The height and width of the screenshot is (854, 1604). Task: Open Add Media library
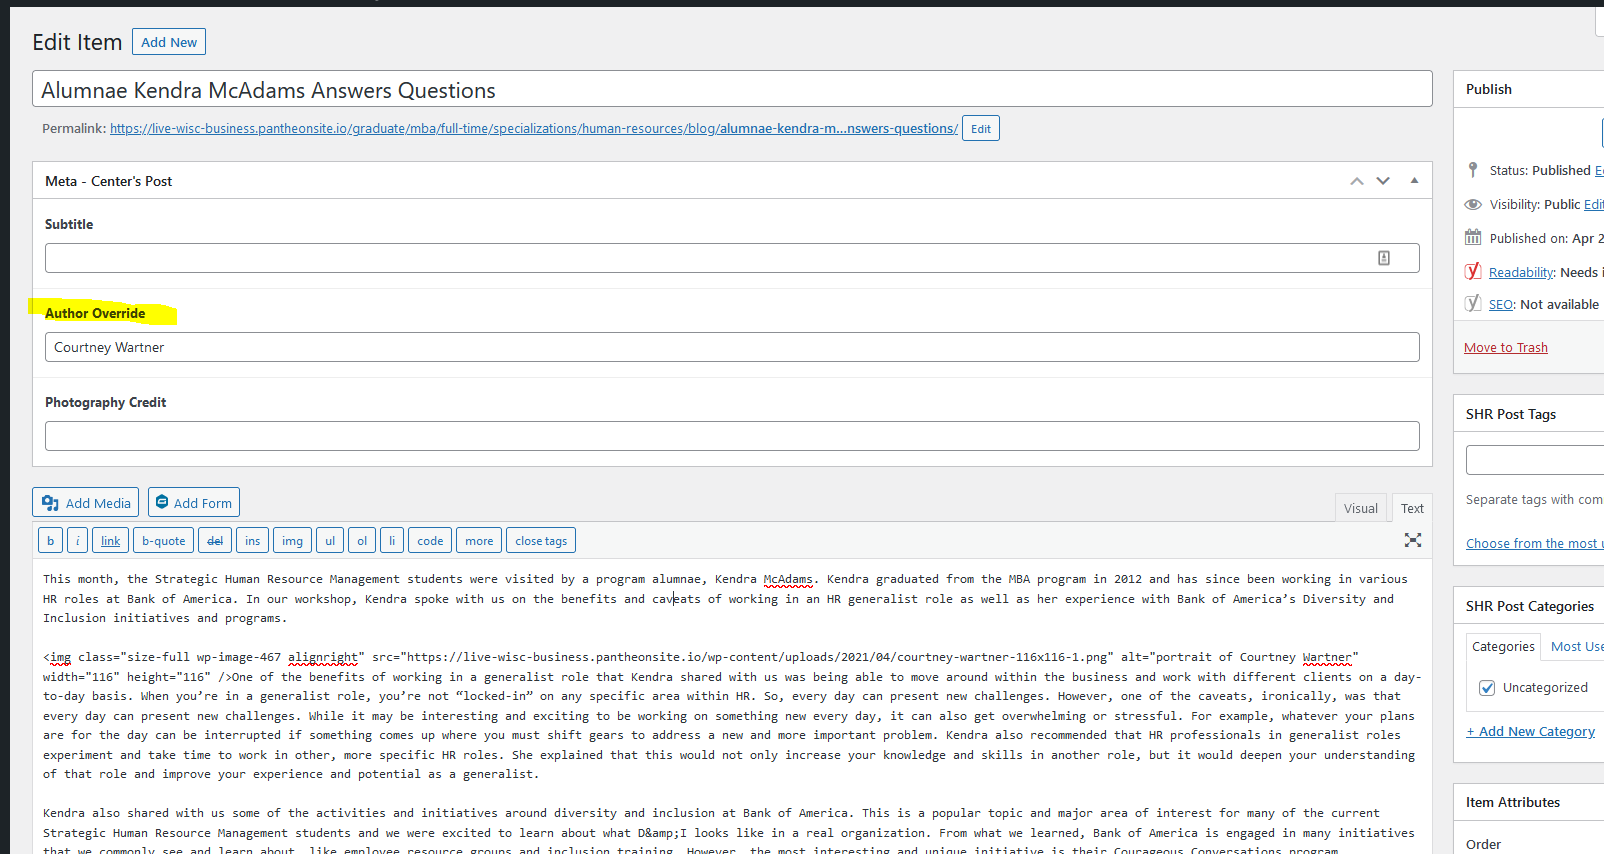pos(86,503)
